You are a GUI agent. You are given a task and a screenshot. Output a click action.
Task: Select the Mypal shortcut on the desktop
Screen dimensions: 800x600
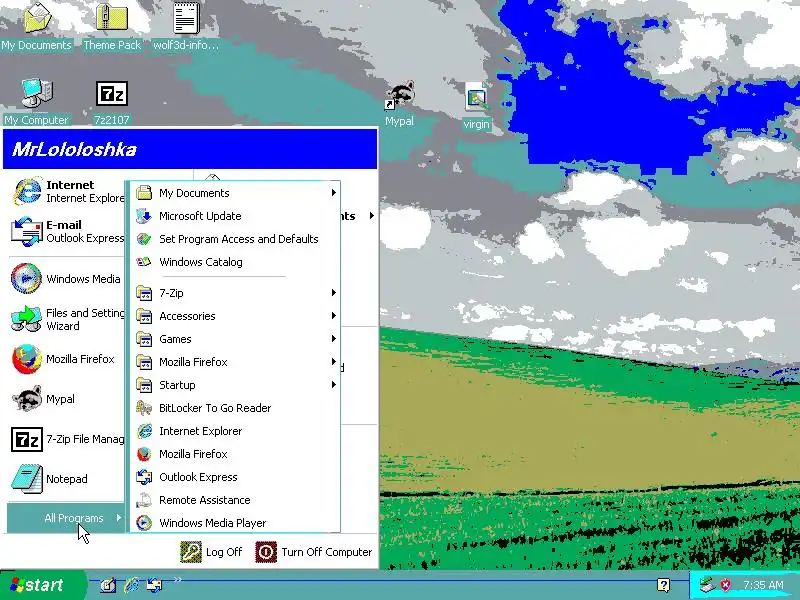click(x=399, y=104)
